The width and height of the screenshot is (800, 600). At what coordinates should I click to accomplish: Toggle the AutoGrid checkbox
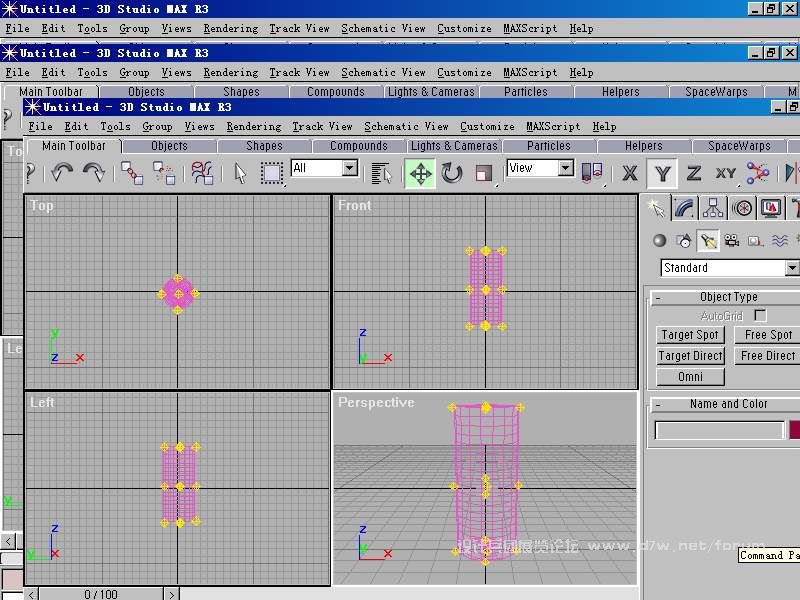pyautogui.click(x=760, y=315)
